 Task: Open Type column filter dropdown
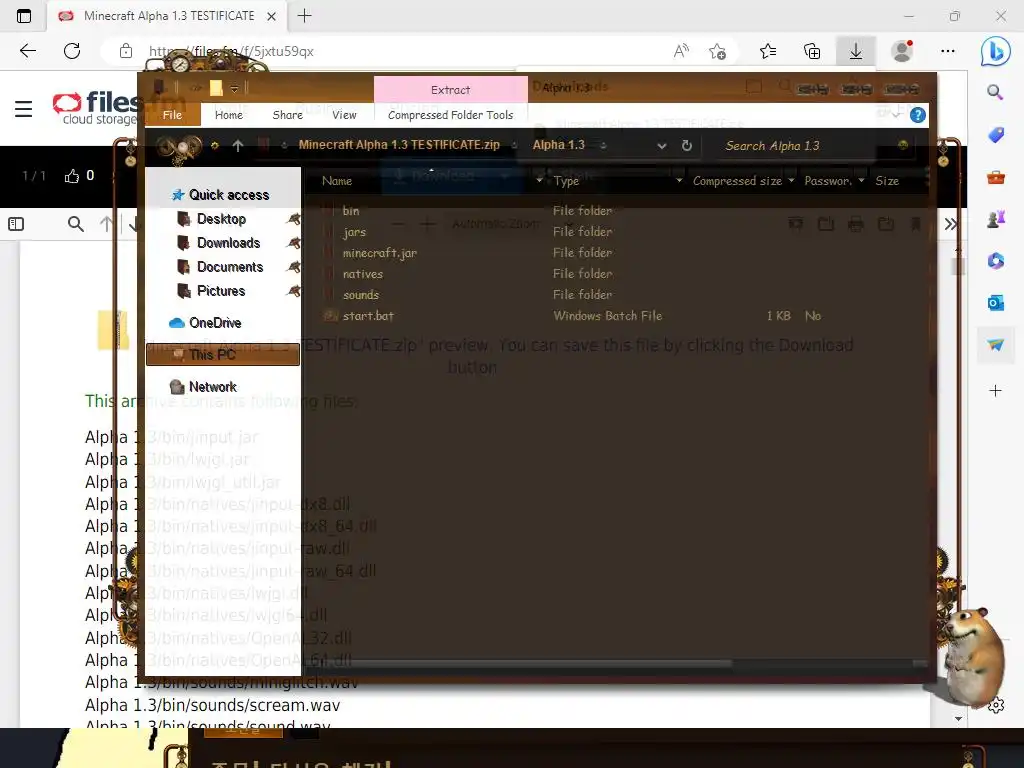point(679,180)
